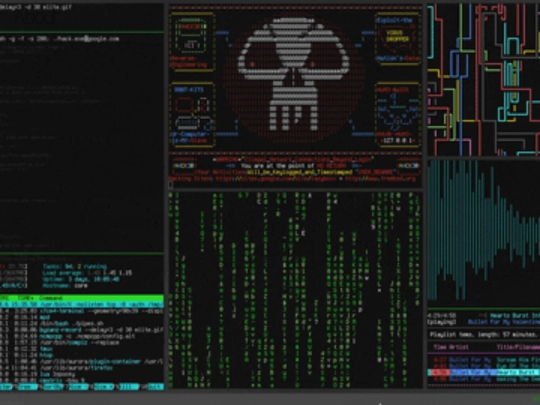
Task: Click the Artist column header in playlist
Action: tap(459, 347)
